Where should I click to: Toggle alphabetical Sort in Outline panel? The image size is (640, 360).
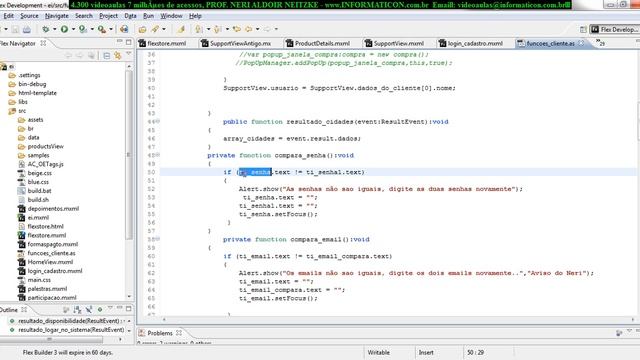(77, 310)
